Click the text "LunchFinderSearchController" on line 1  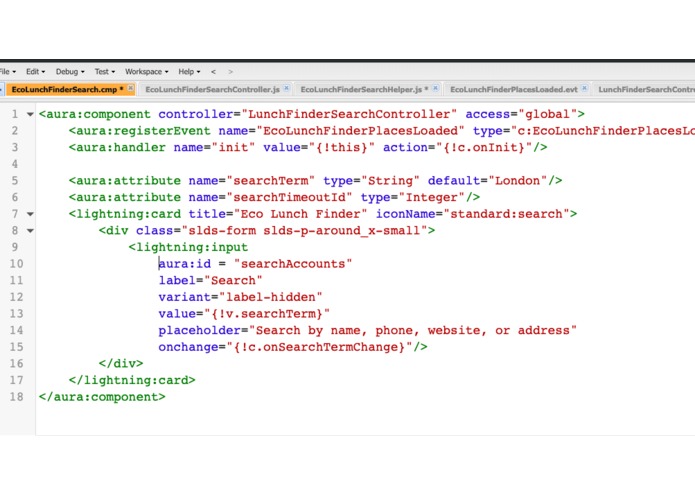pos(349,114)
